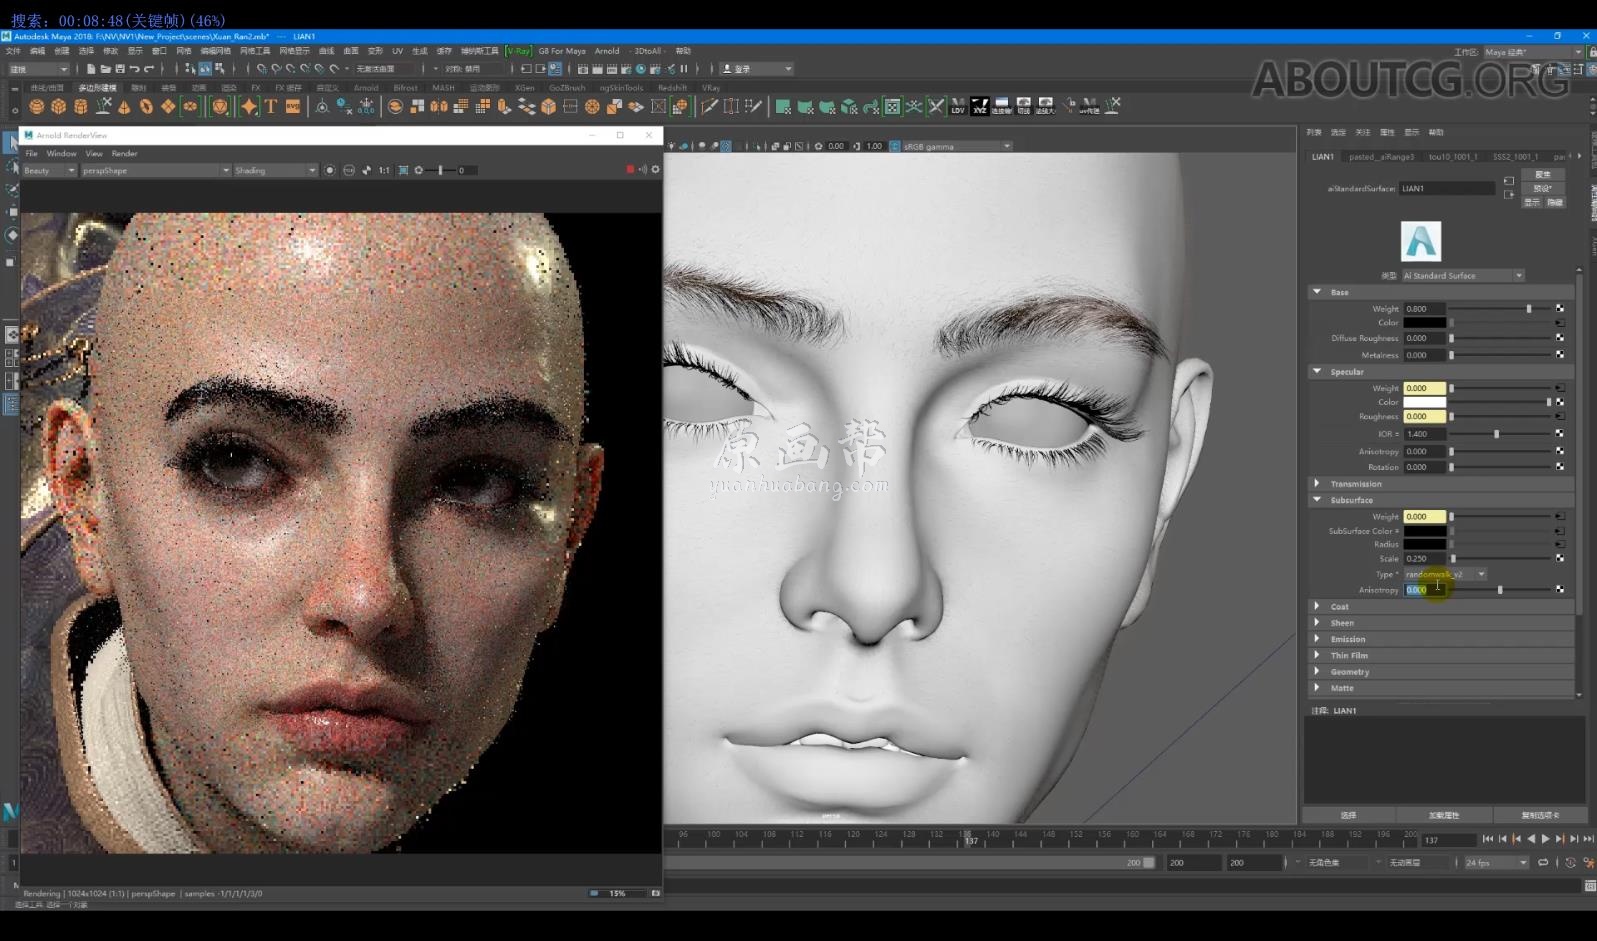
Task: Click the go-to-output connection icon beside LIAN1
Action: [x=1509, y=194]
